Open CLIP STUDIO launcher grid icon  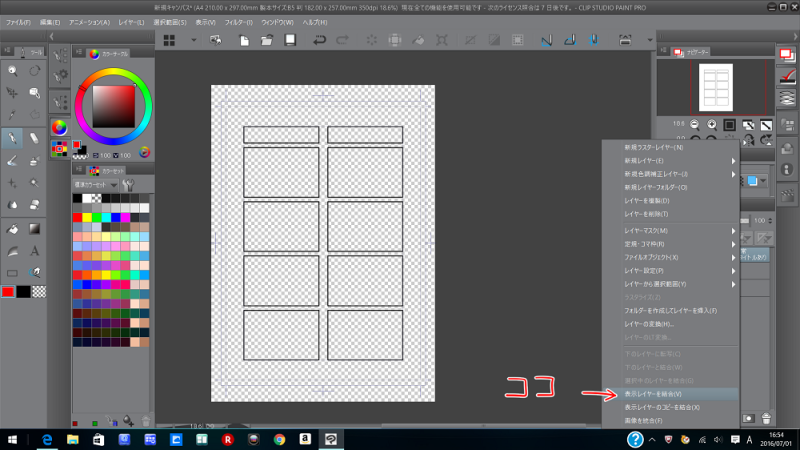click(x=169, y=40)
